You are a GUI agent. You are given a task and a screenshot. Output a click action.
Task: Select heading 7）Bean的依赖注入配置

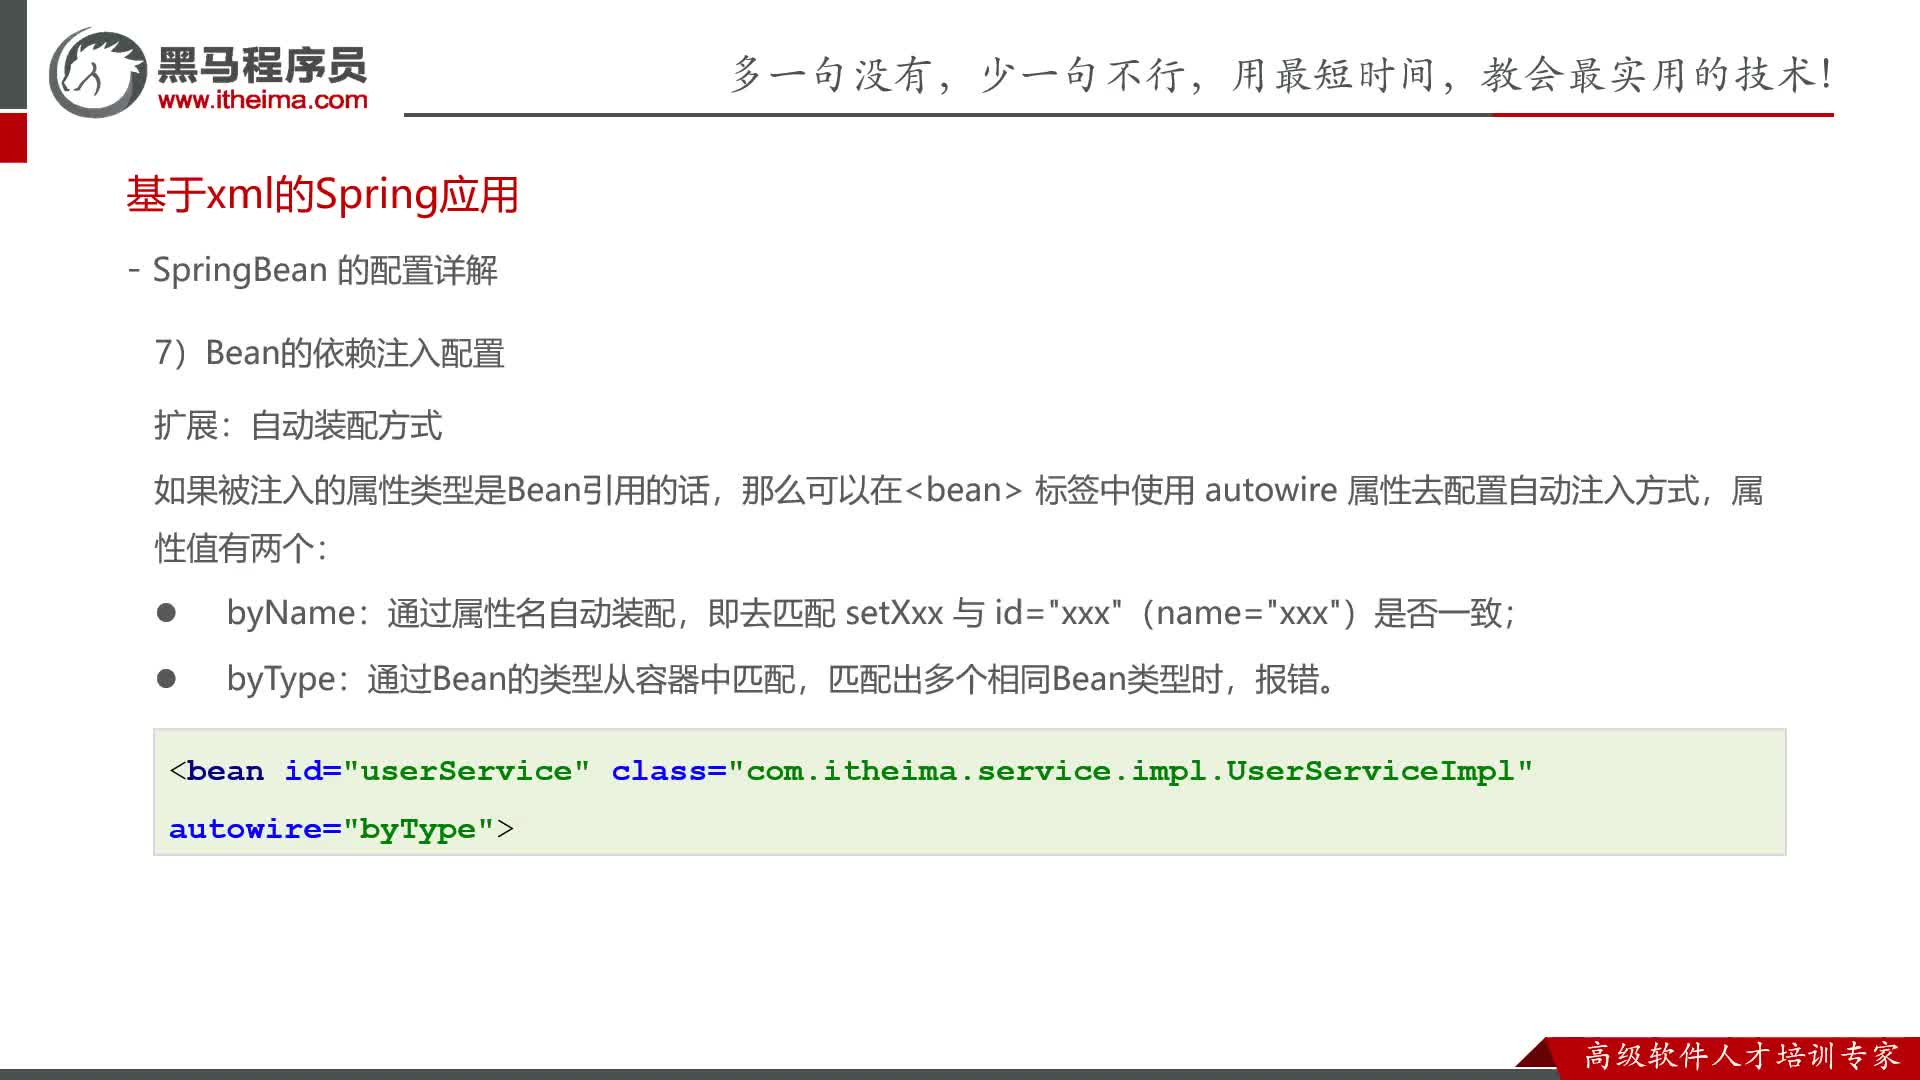pyautogui.click(x=330, y=353)
